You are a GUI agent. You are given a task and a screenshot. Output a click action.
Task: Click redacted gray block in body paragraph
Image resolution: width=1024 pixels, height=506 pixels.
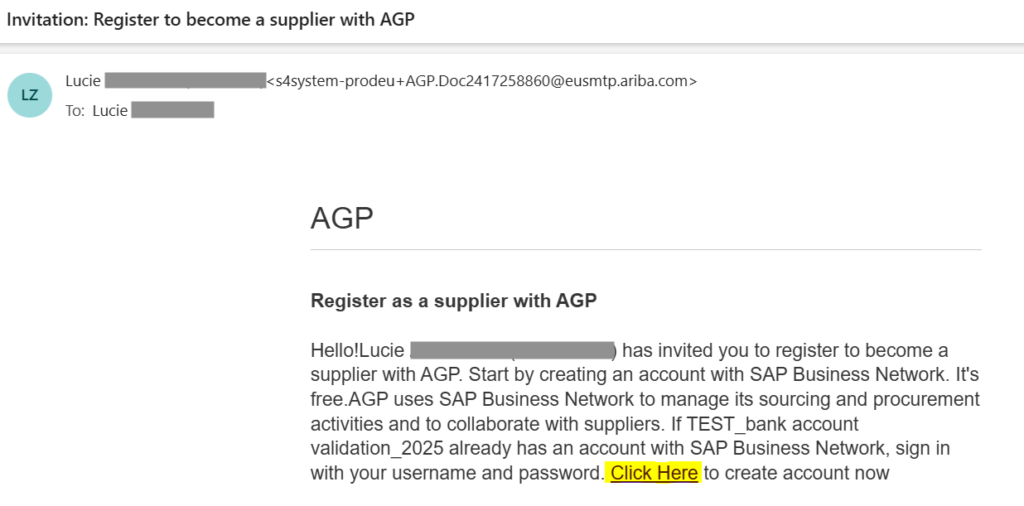coord(512,351)
